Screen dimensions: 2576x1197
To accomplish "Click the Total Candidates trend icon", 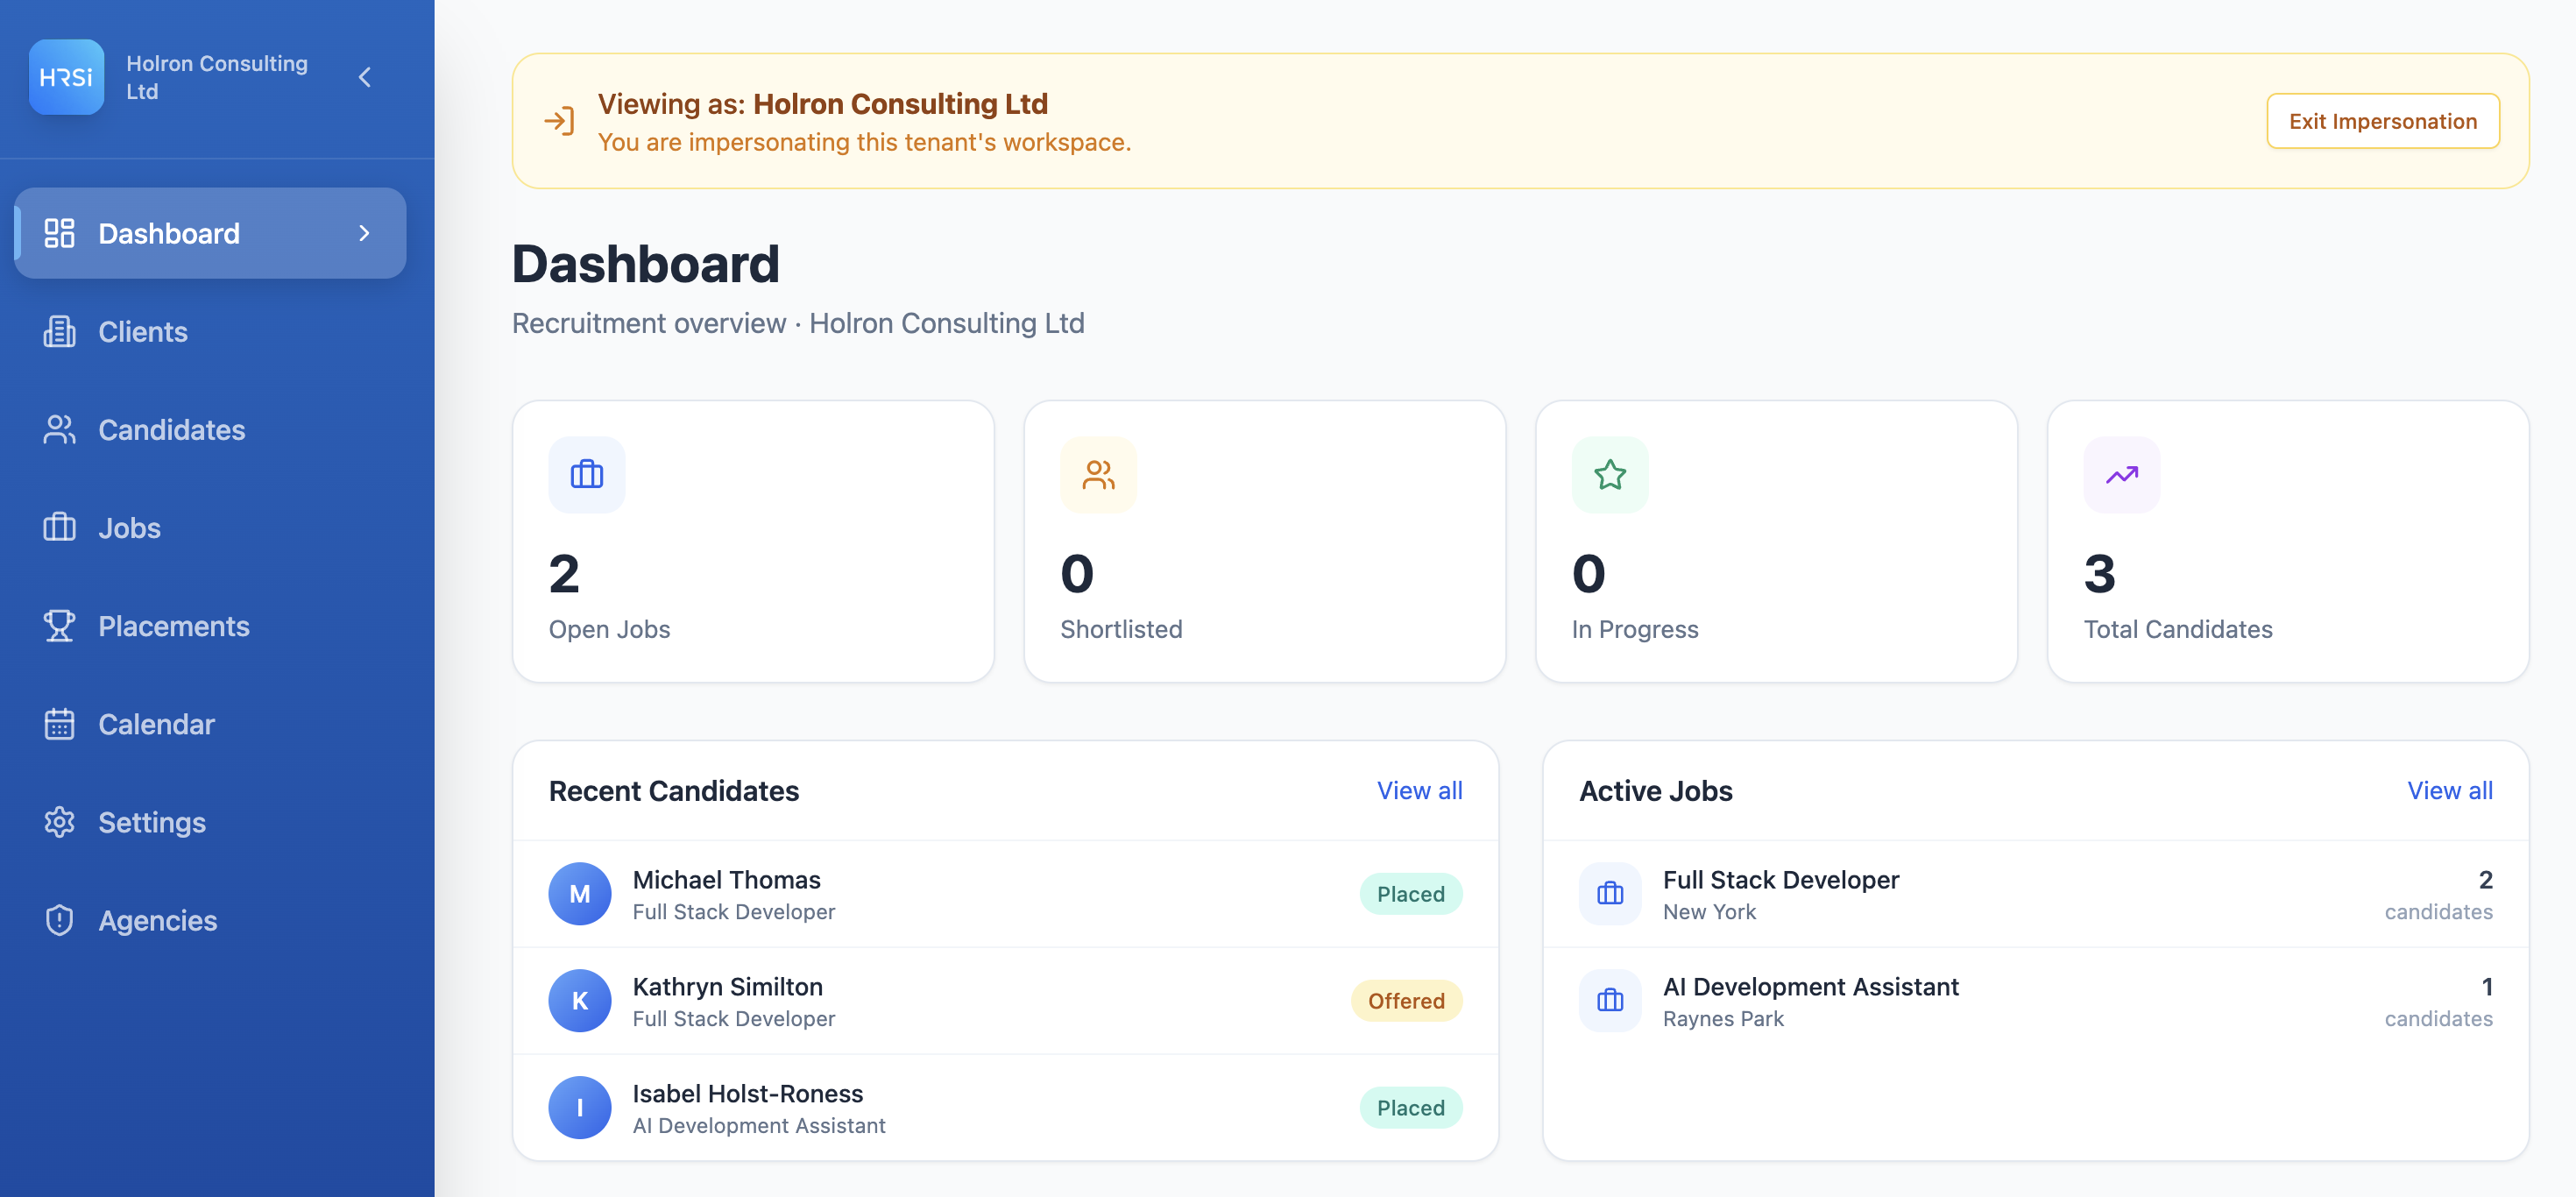I will (x=2121, y=474).
